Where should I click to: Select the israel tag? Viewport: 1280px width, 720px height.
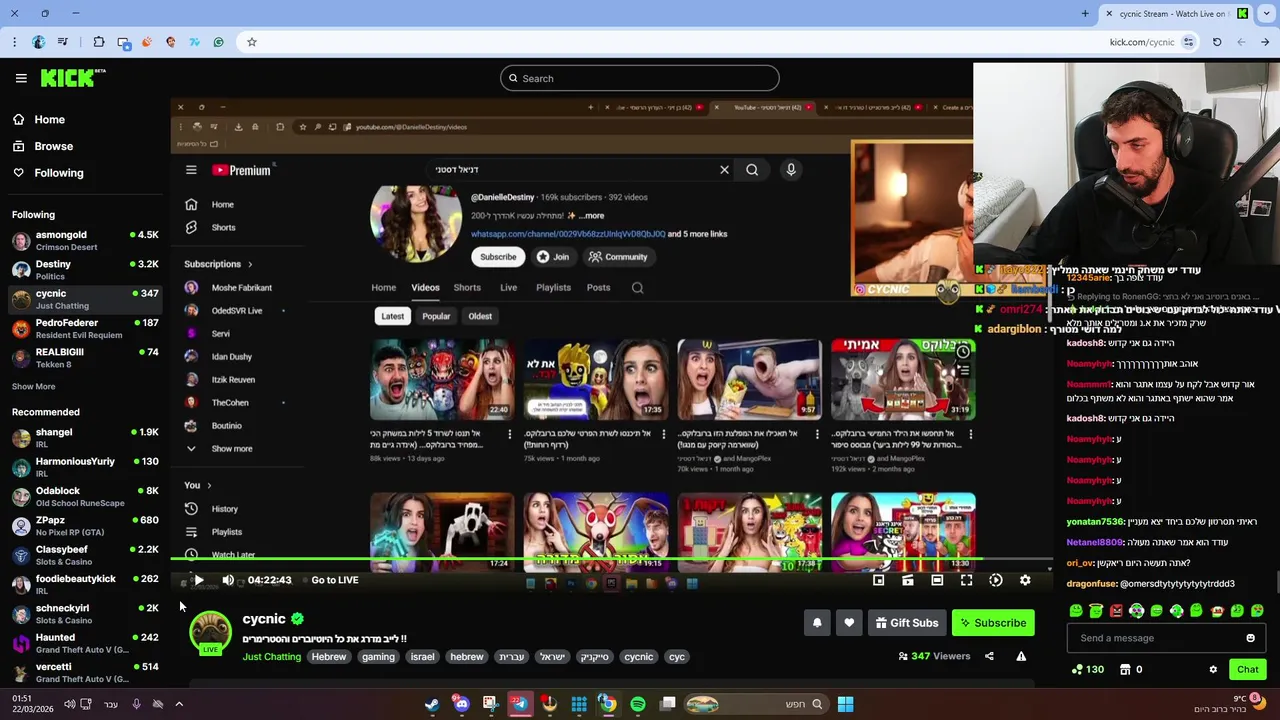click(x=422, y=657)
